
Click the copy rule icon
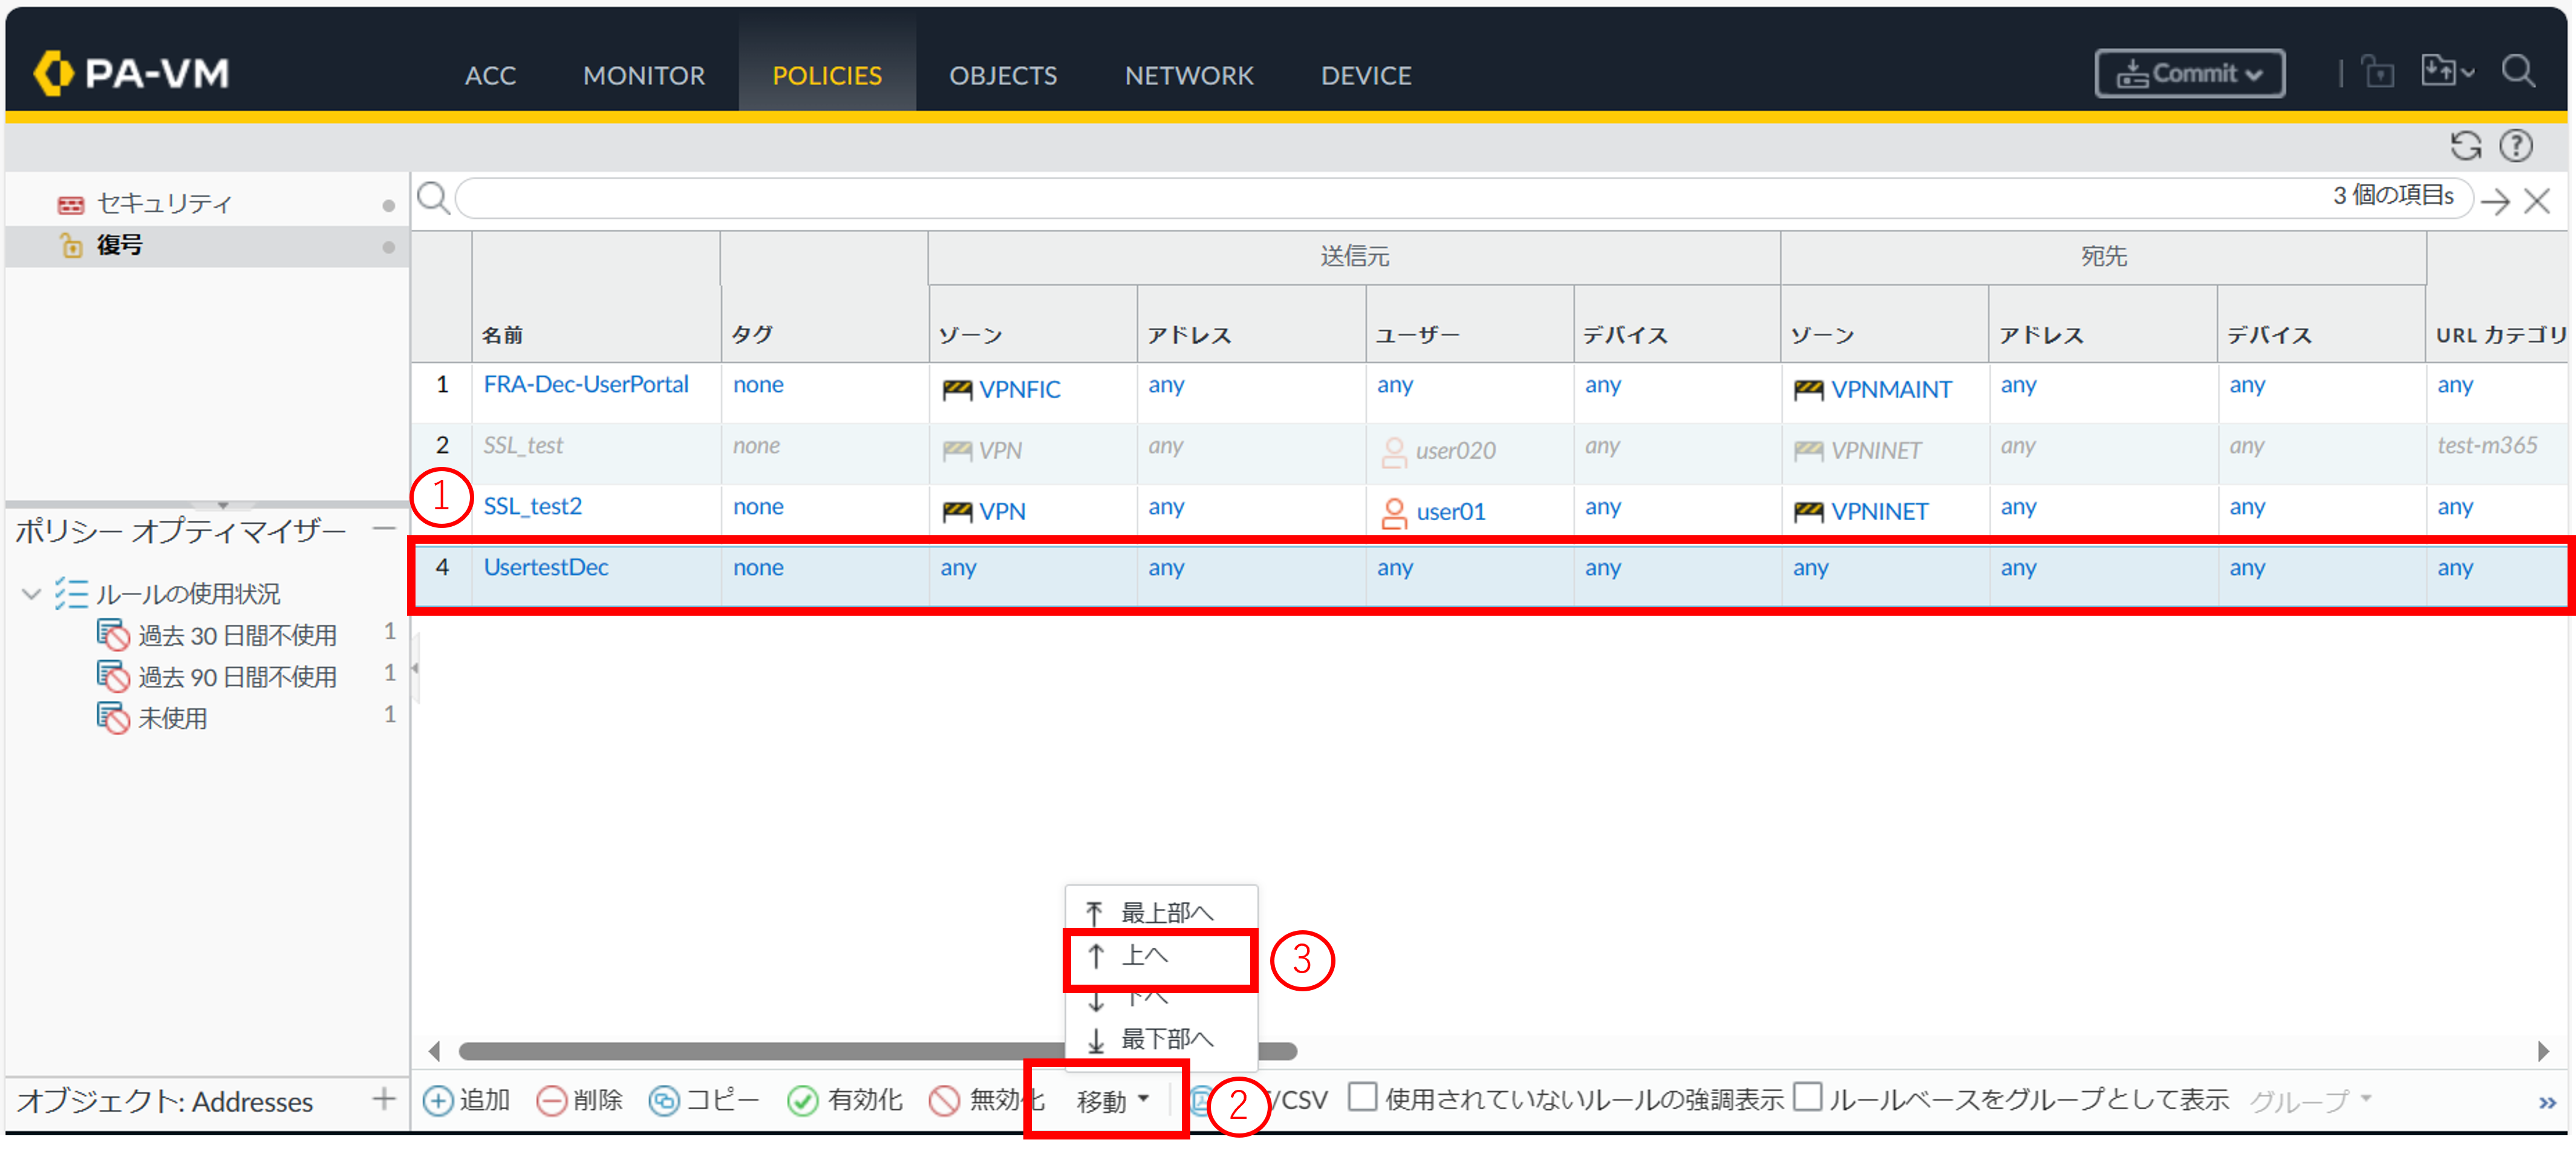coord(663,1100)
